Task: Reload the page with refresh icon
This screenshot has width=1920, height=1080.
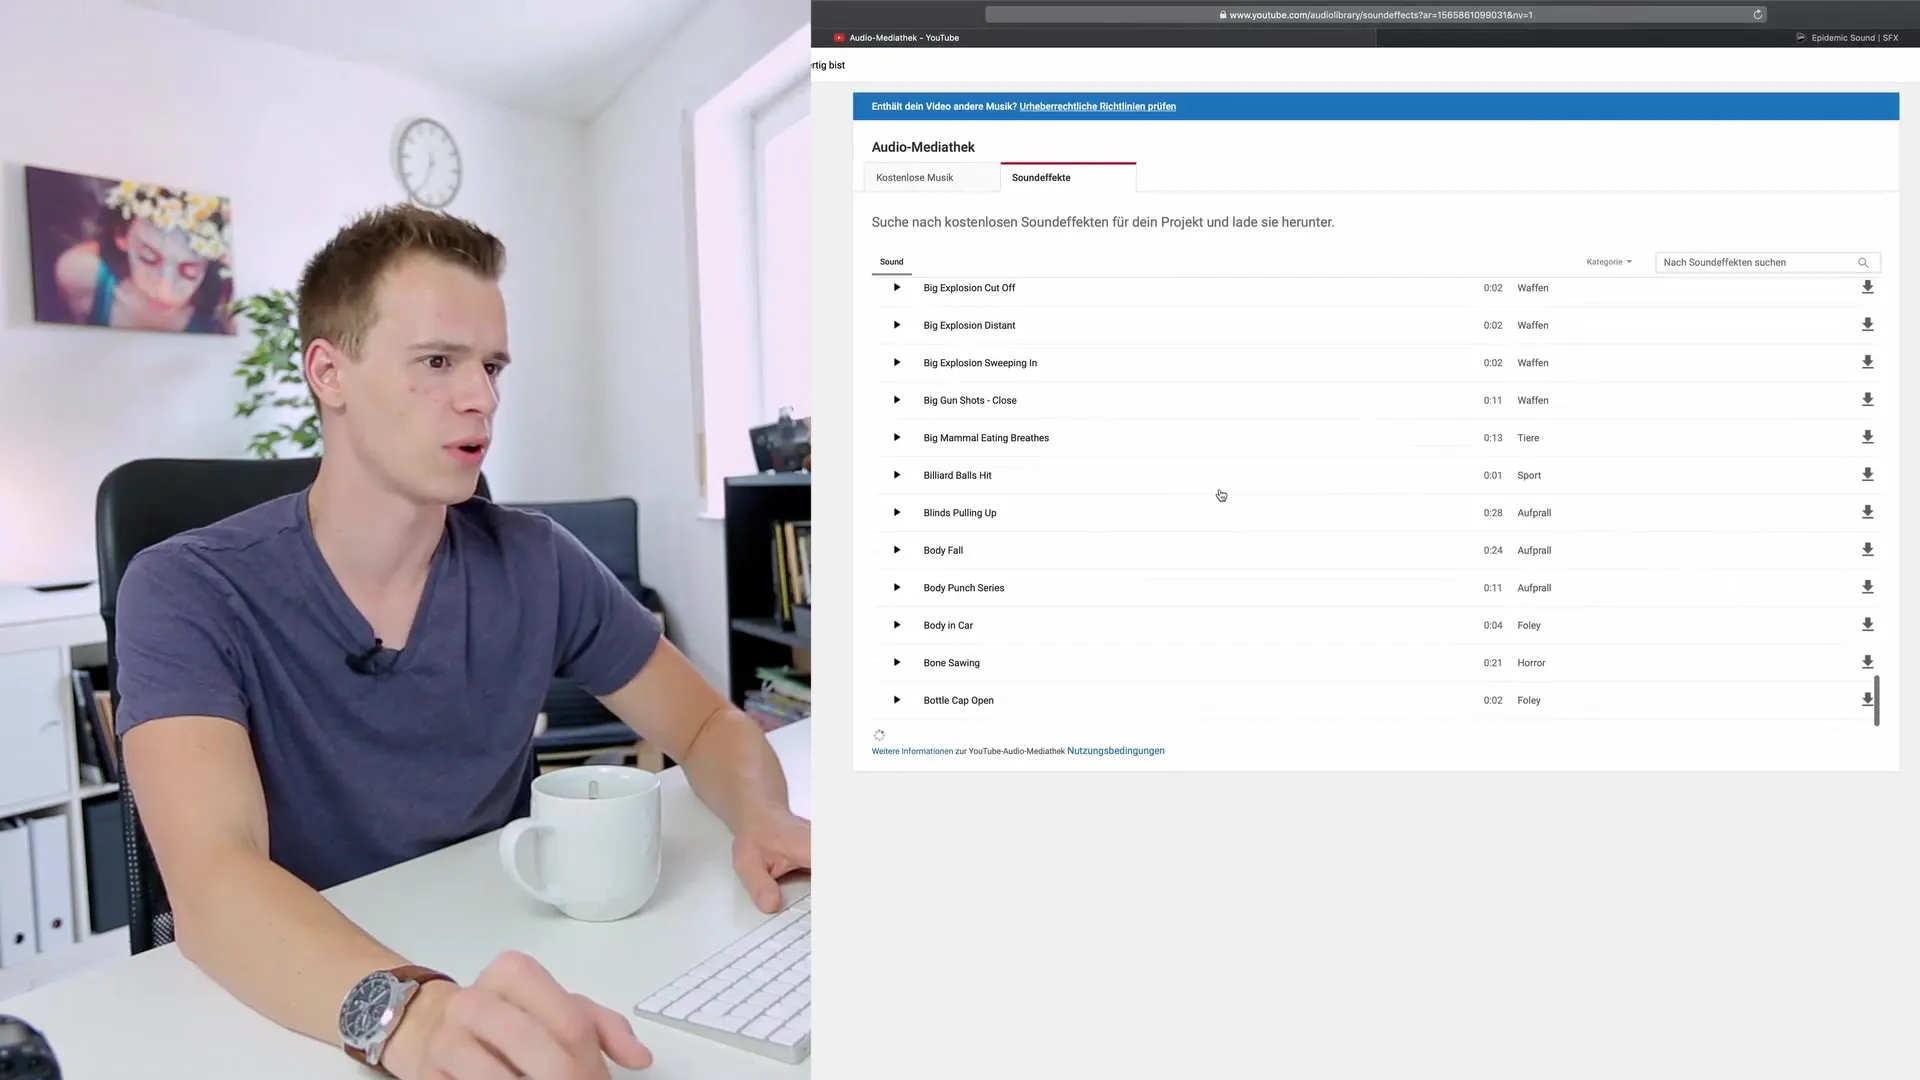Action: click(1757, 15)
